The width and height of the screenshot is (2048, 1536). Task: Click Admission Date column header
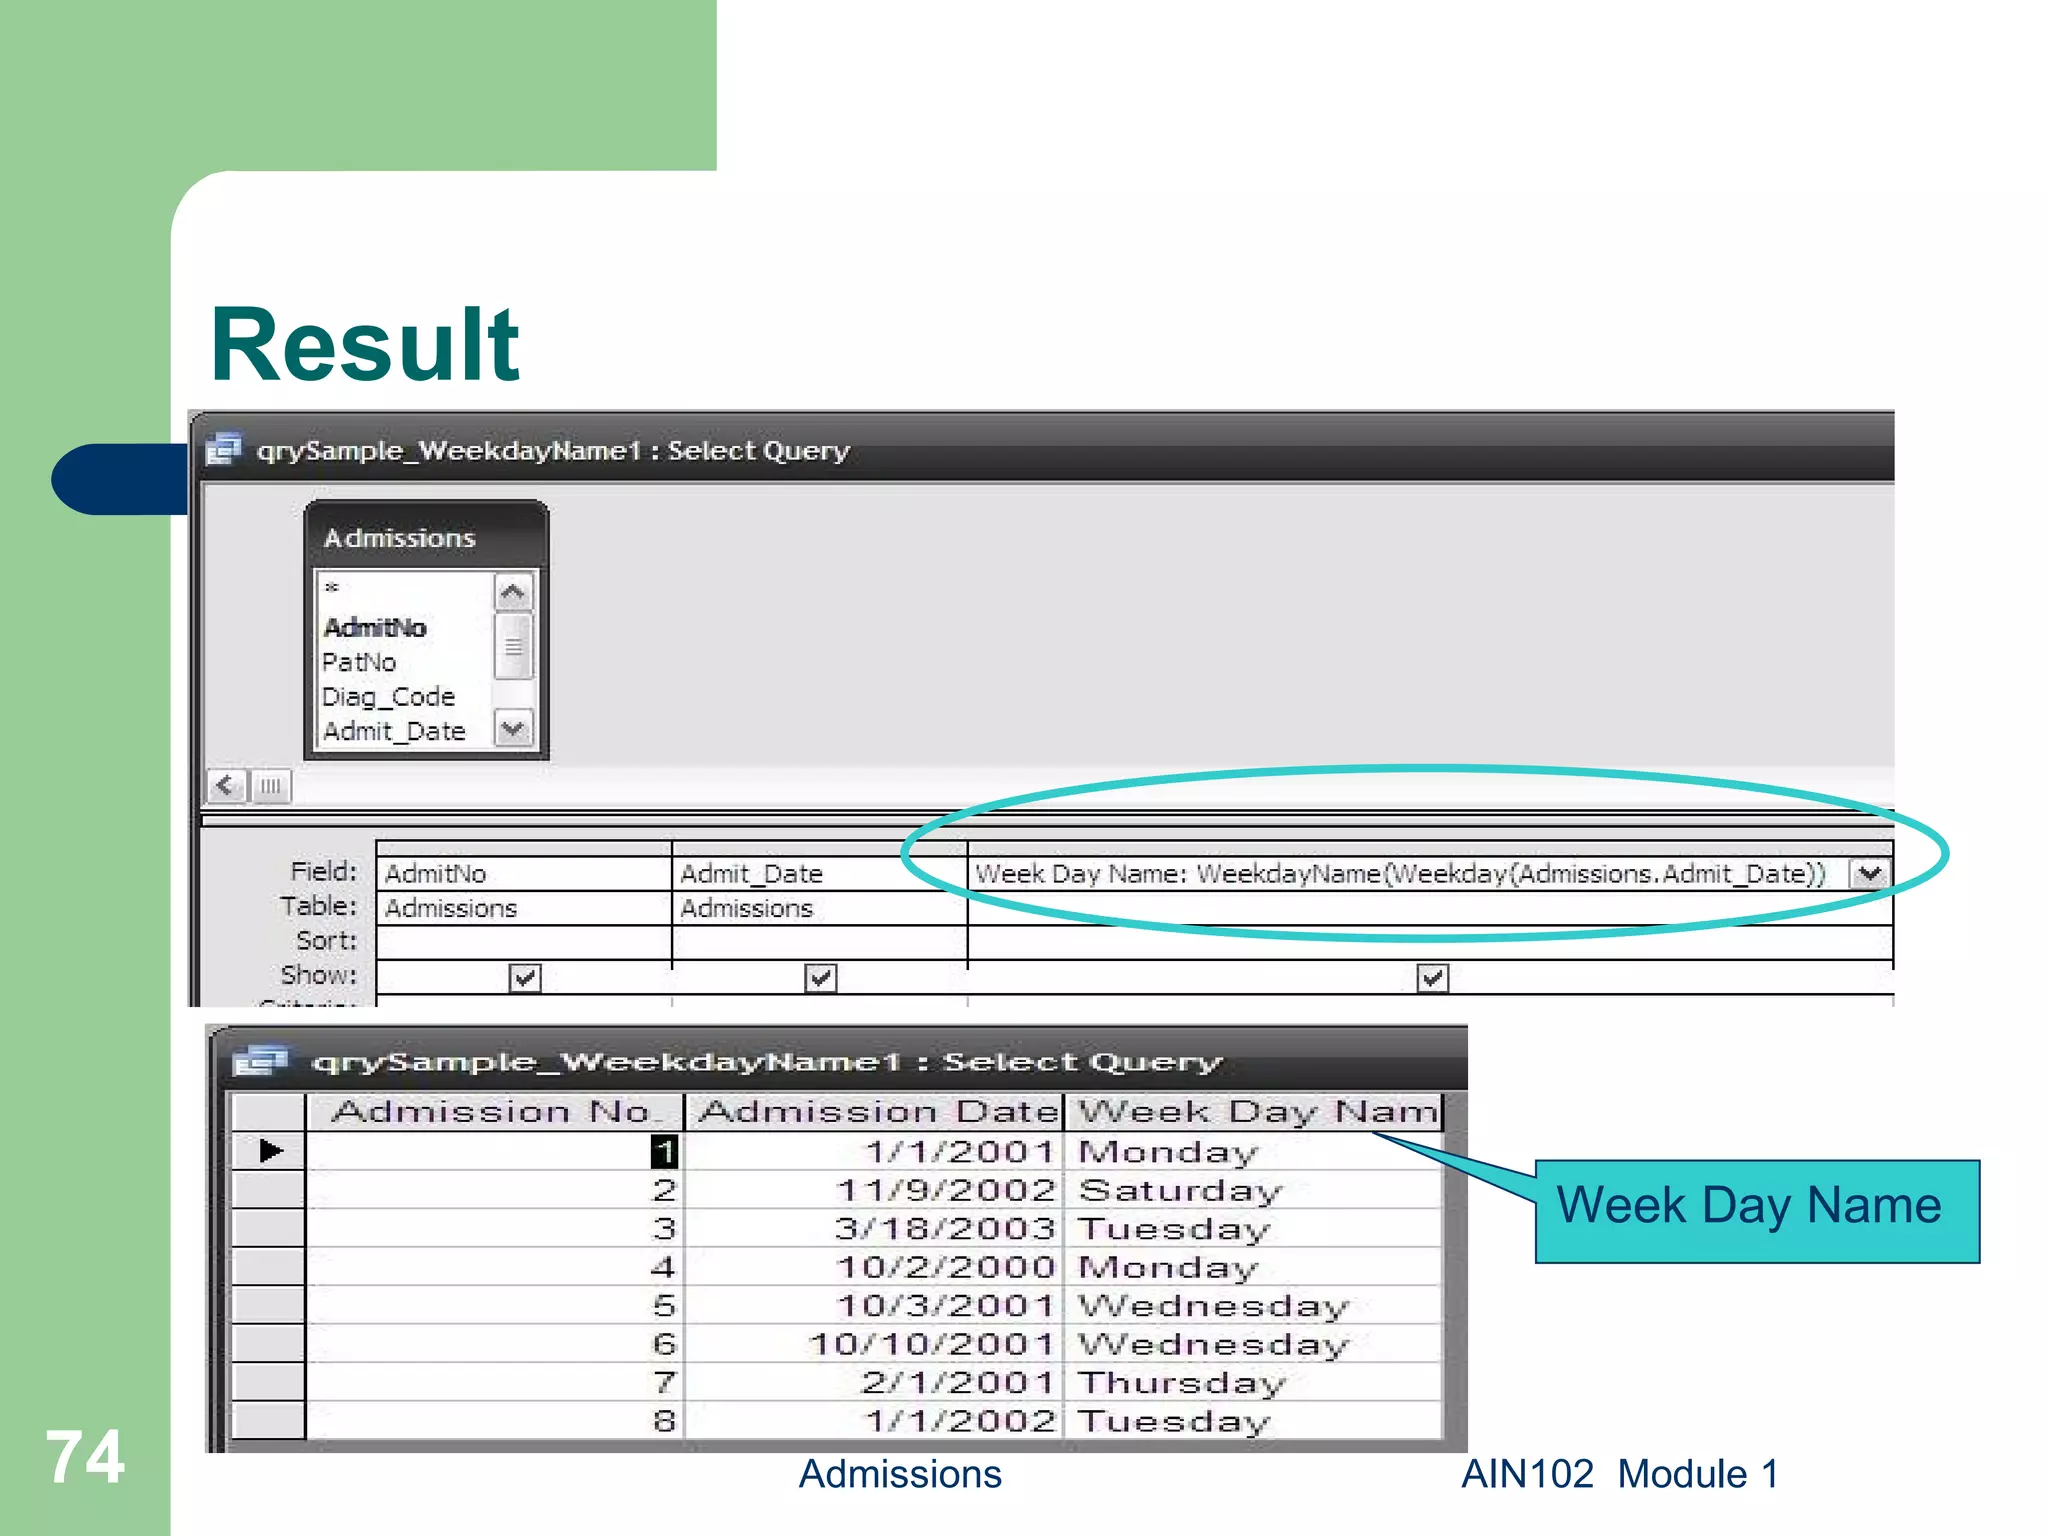875,1112
